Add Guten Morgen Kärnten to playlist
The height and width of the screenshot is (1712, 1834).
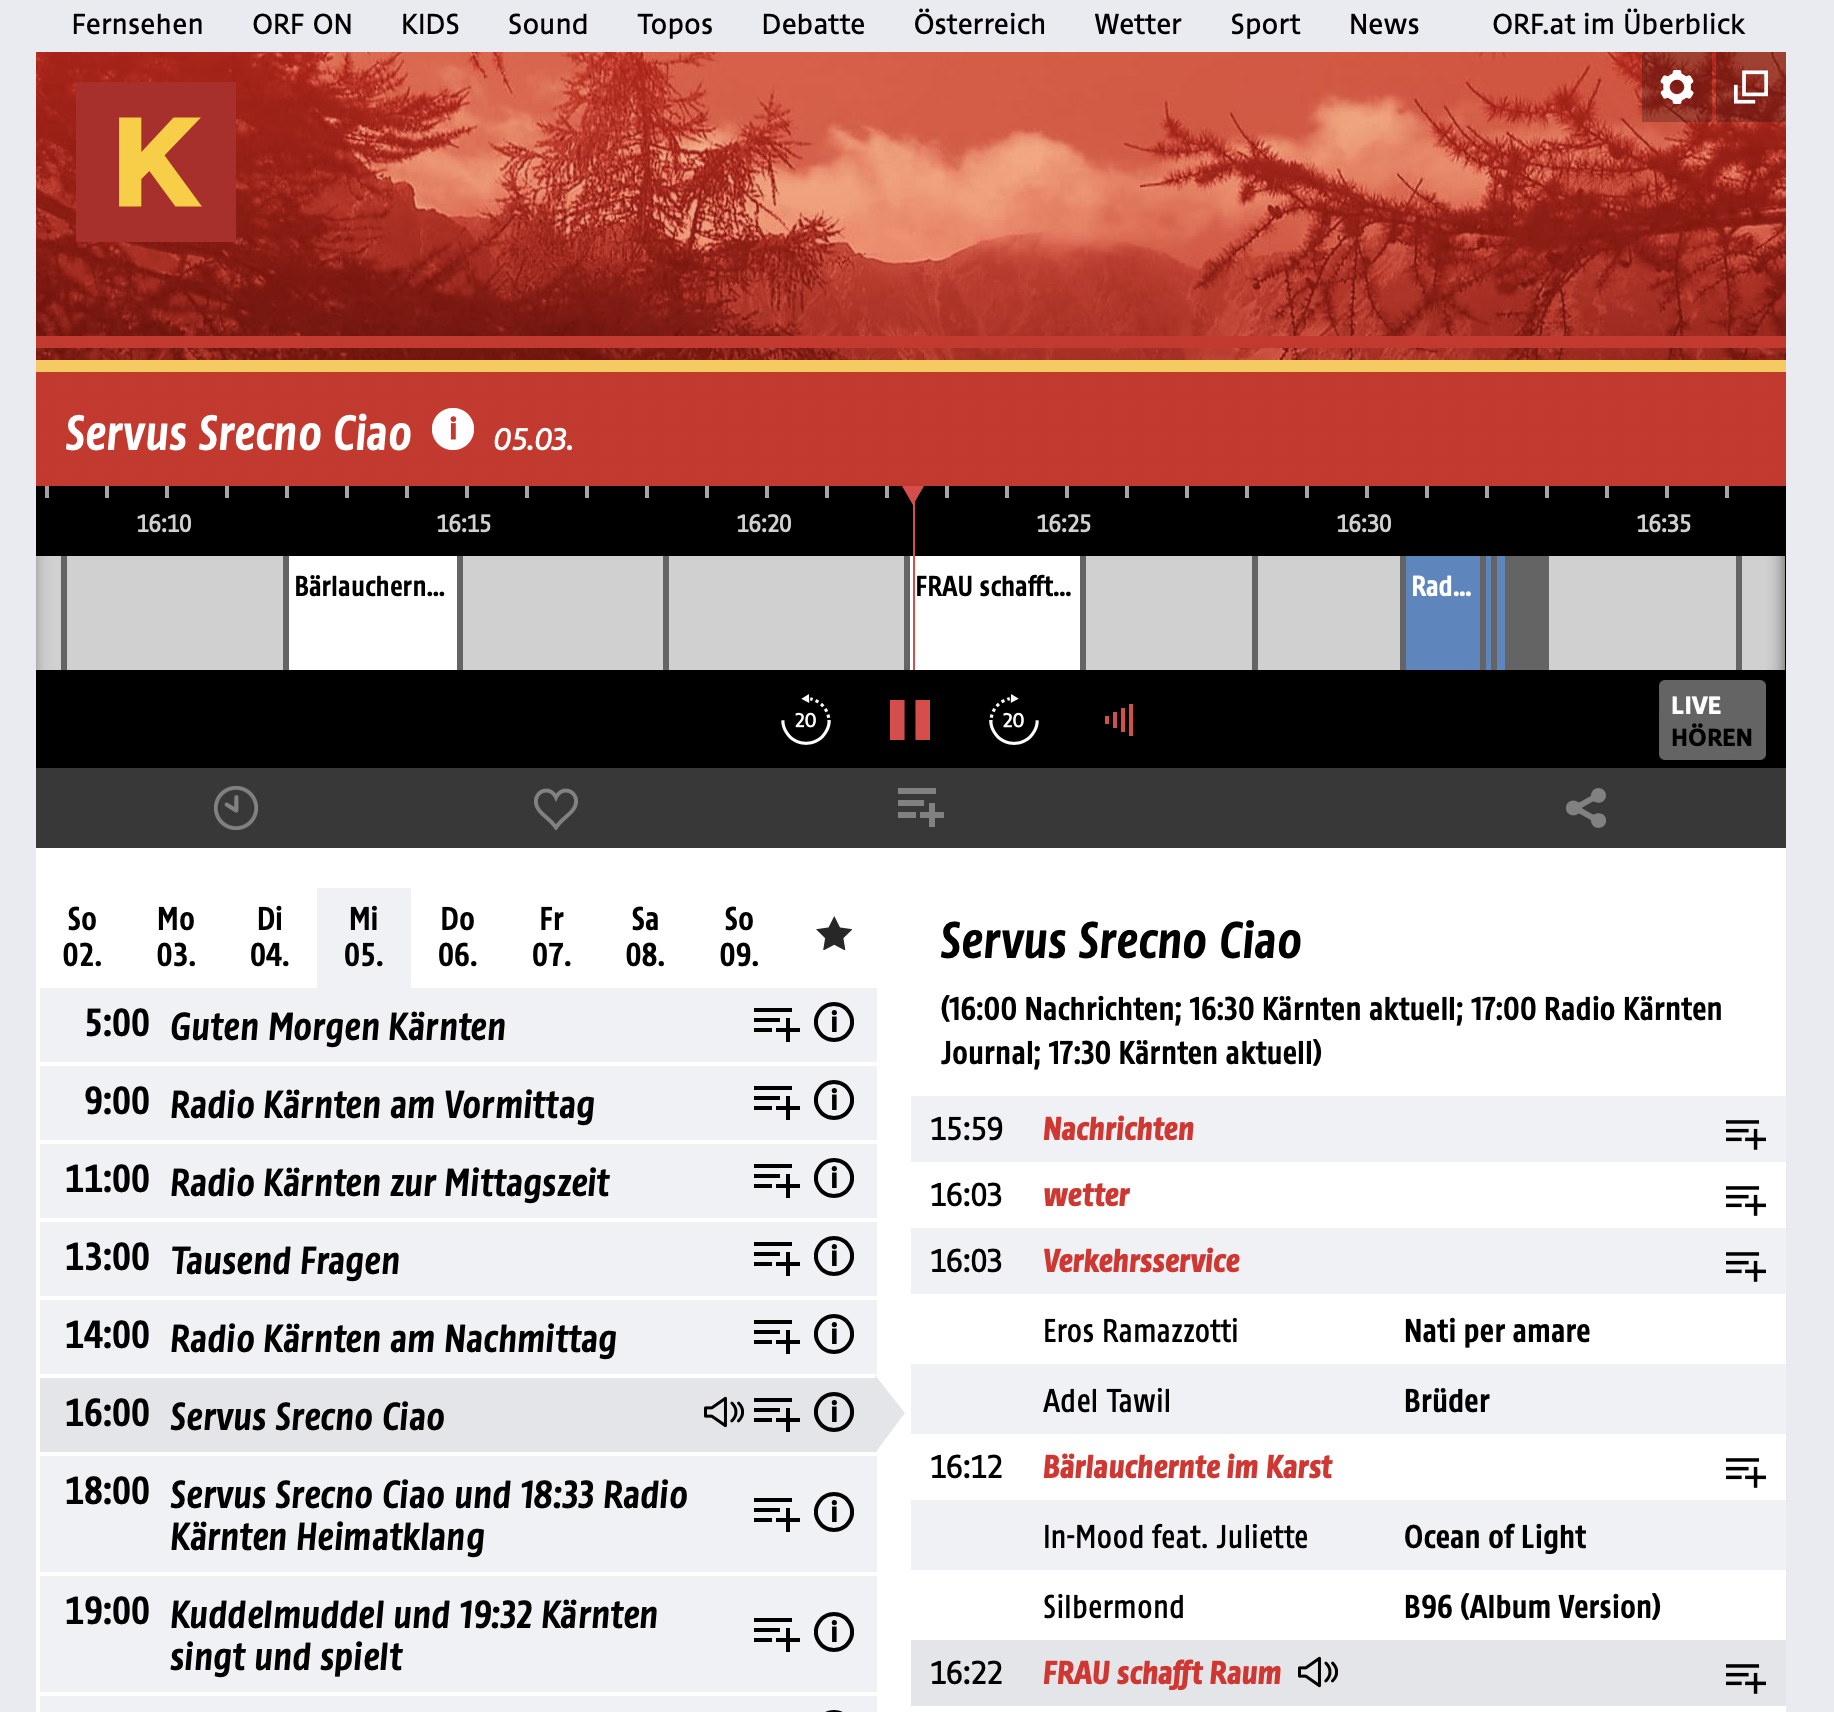(x=776, y=1024)
